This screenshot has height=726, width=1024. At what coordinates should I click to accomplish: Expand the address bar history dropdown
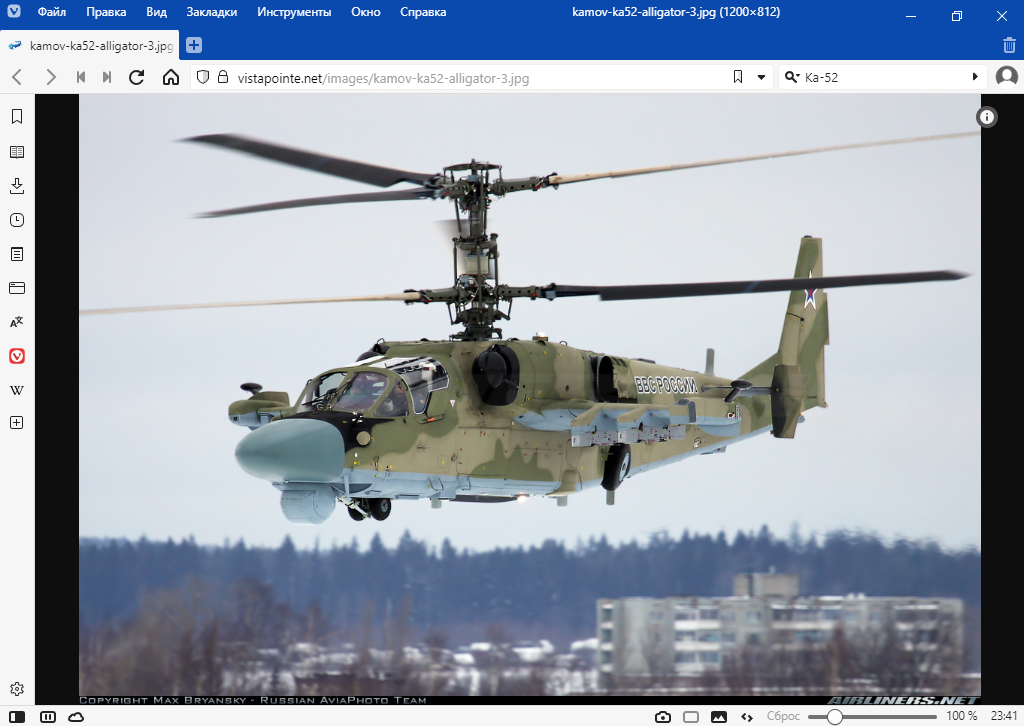[761, 77]
